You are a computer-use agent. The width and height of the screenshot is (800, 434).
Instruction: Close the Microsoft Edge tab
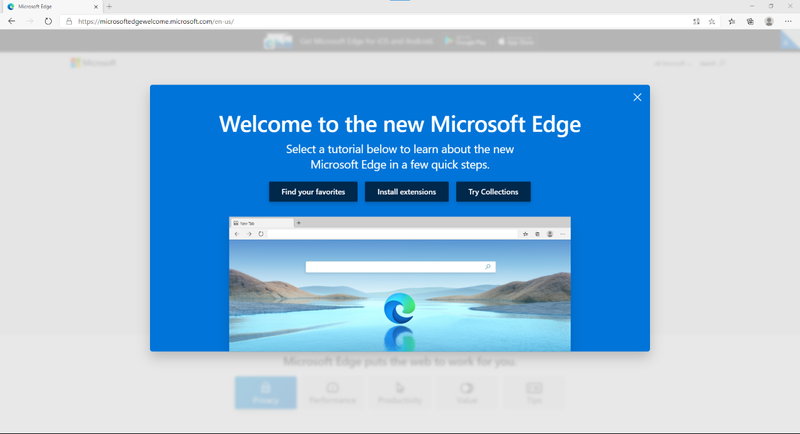point(96,7)
